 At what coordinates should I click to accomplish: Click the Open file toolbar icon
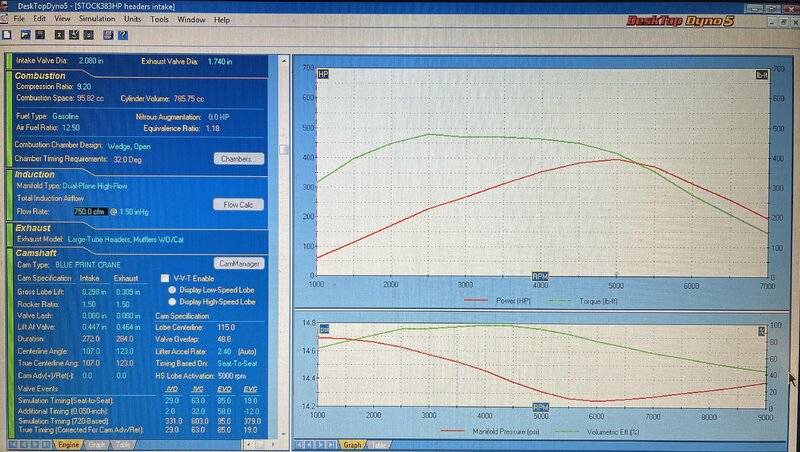tap(26, 35)
